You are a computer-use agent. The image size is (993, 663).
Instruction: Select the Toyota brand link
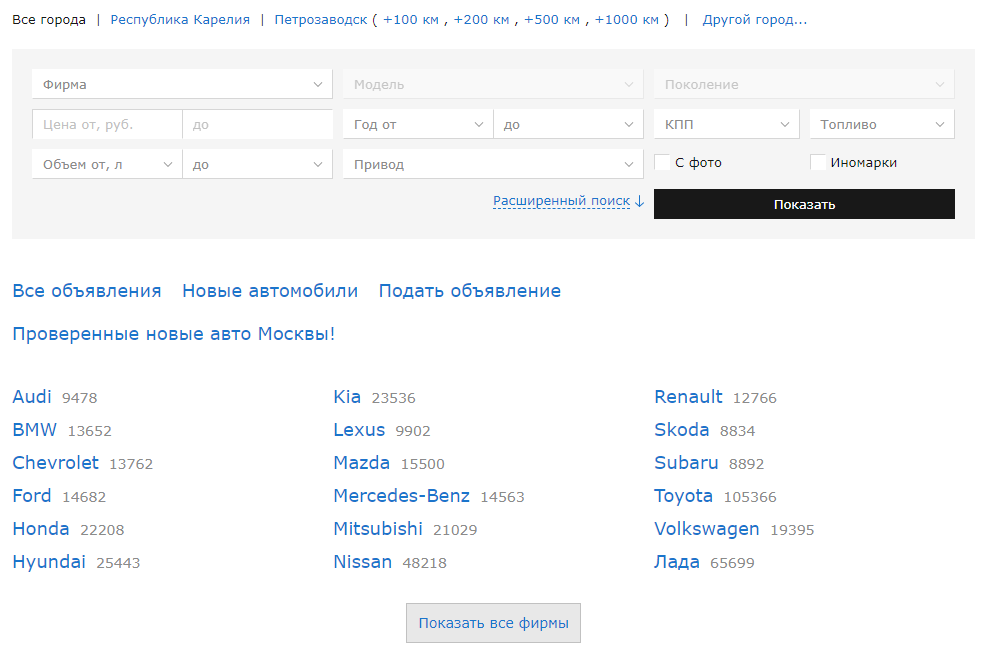[683, 496]
